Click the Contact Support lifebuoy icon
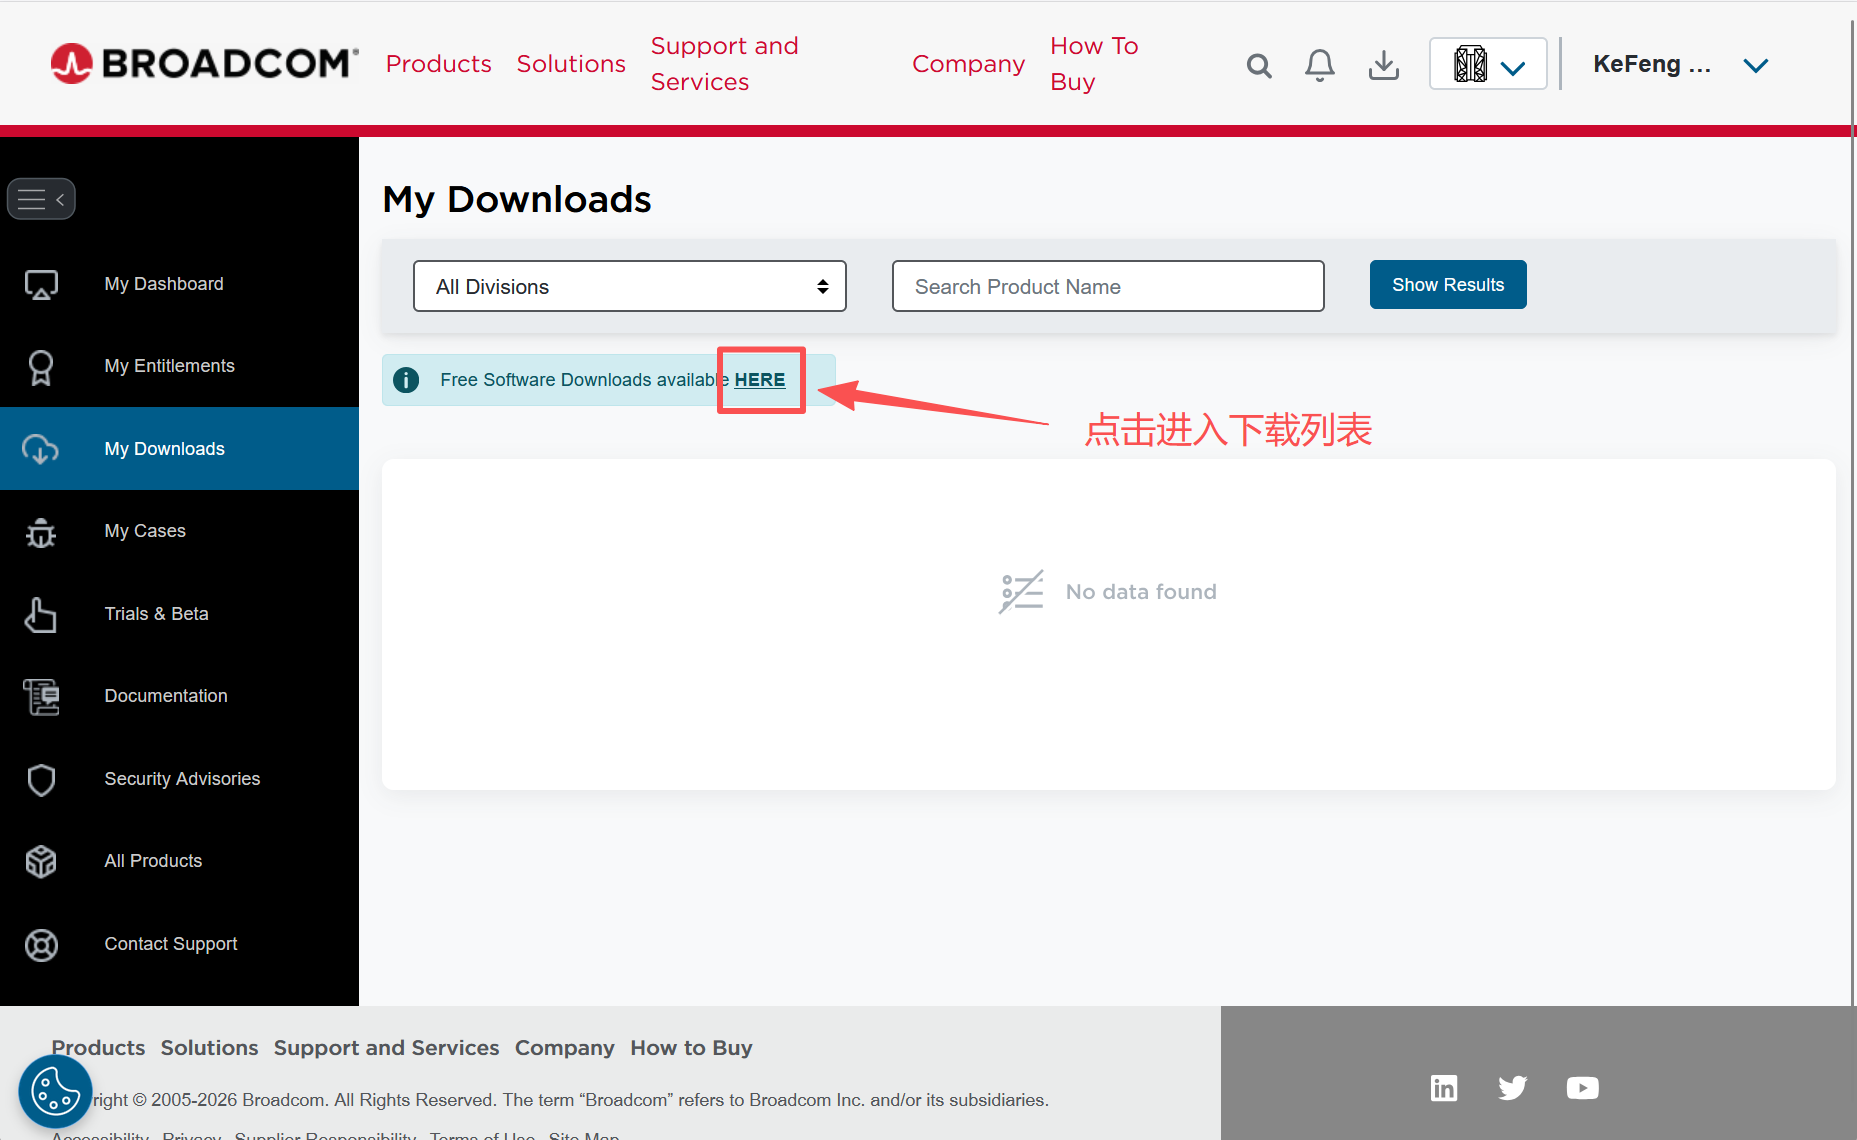 (x=41, y=945)
